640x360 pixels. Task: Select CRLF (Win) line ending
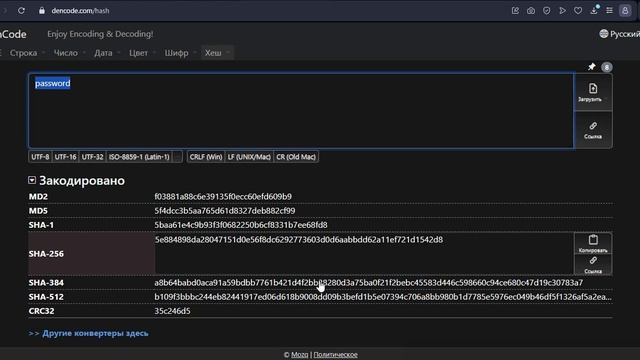click(206, 157)
